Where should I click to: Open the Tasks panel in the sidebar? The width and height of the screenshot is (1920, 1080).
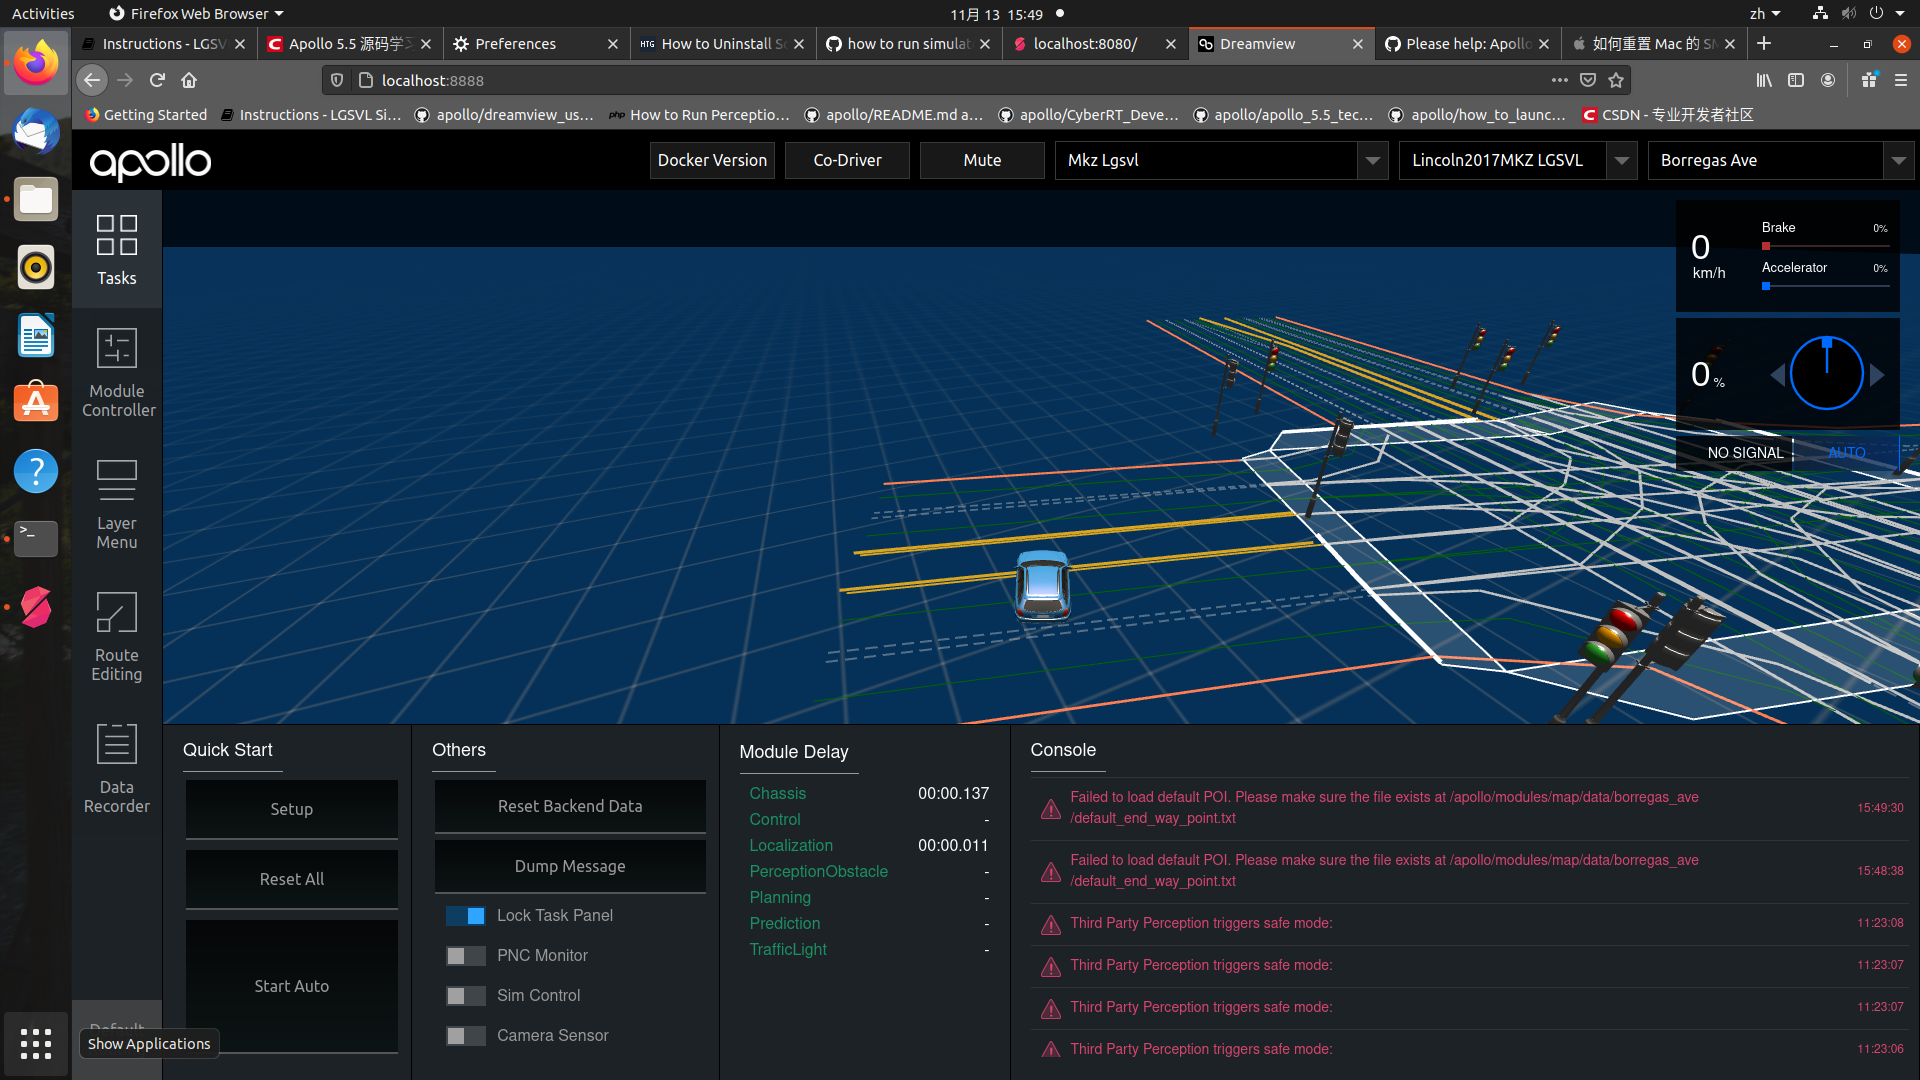(x=116, y=249)
